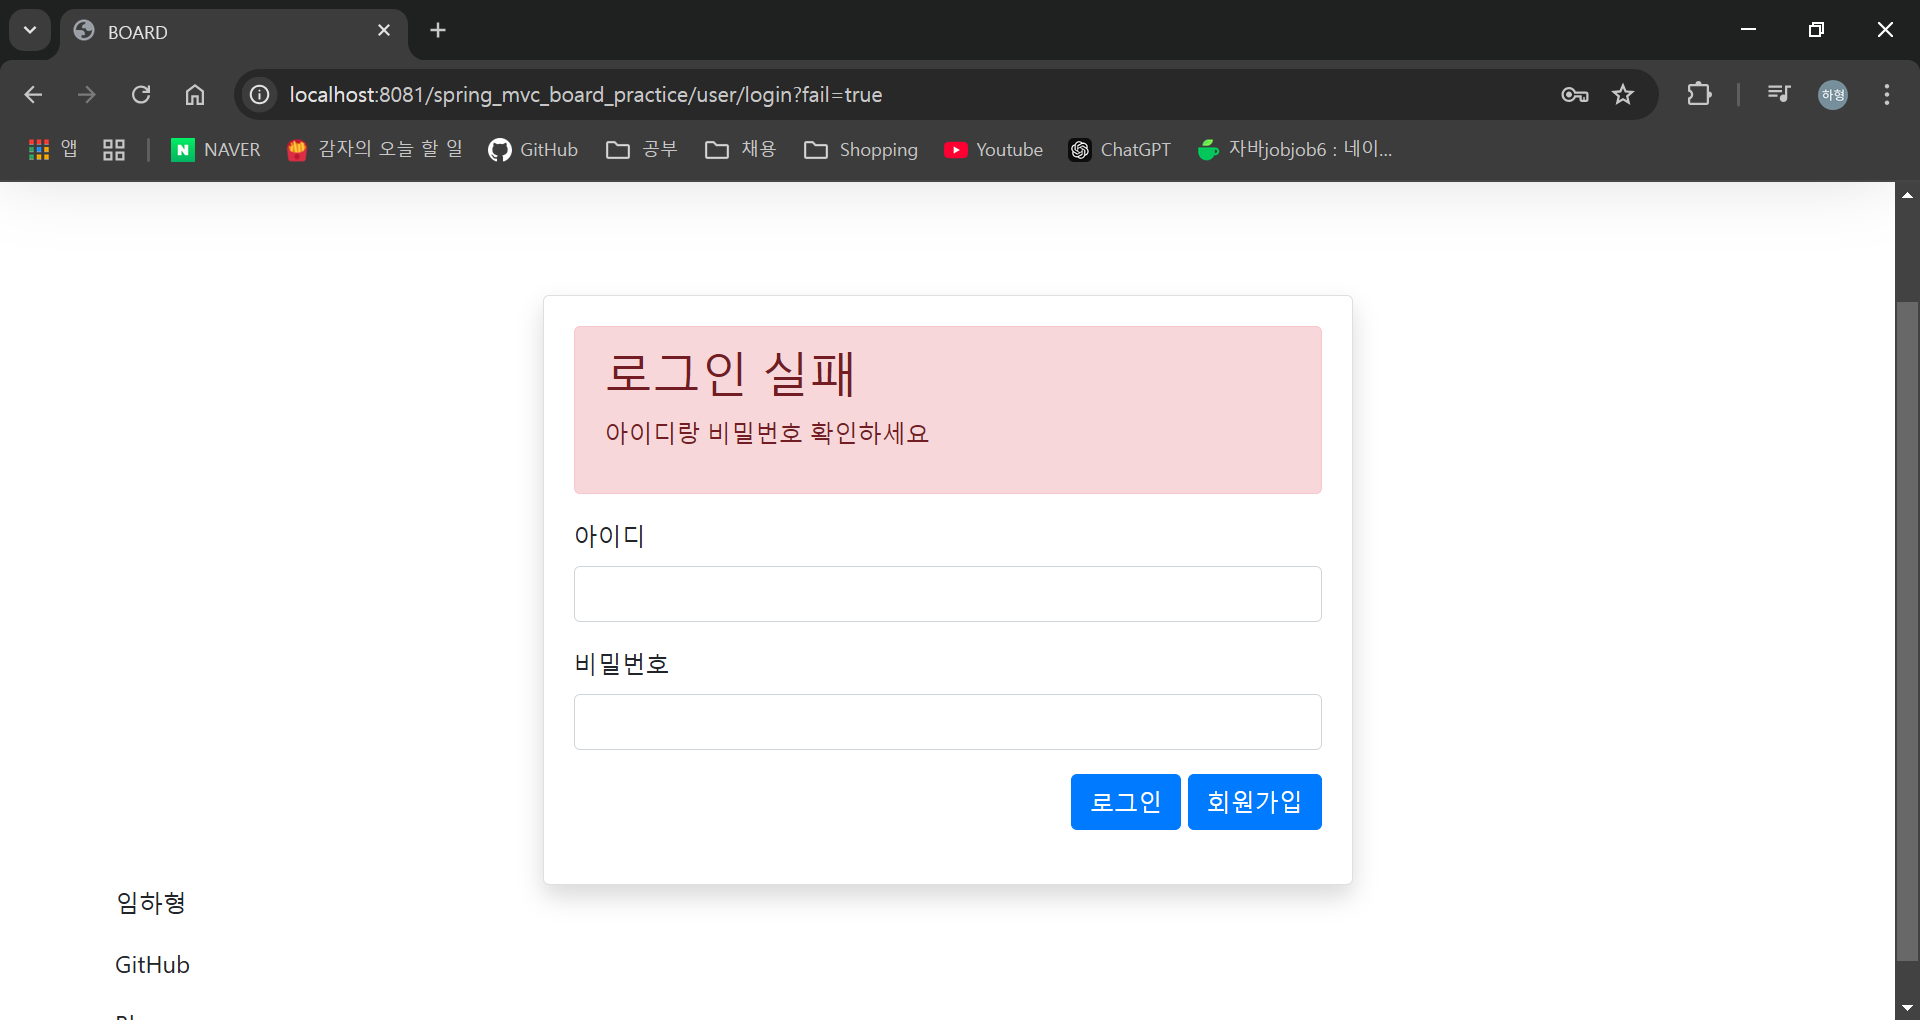Click the scrollbar down arrow

pos(1907,1008)
